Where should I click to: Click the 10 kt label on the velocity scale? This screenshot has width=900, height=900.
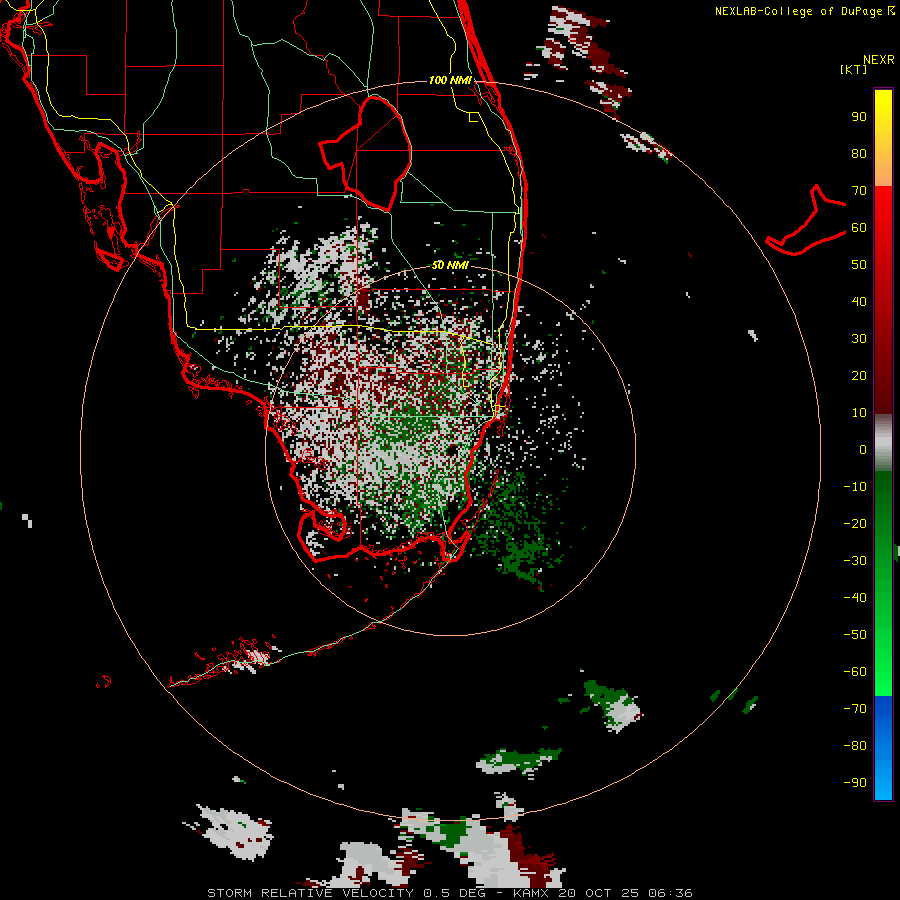859,413
